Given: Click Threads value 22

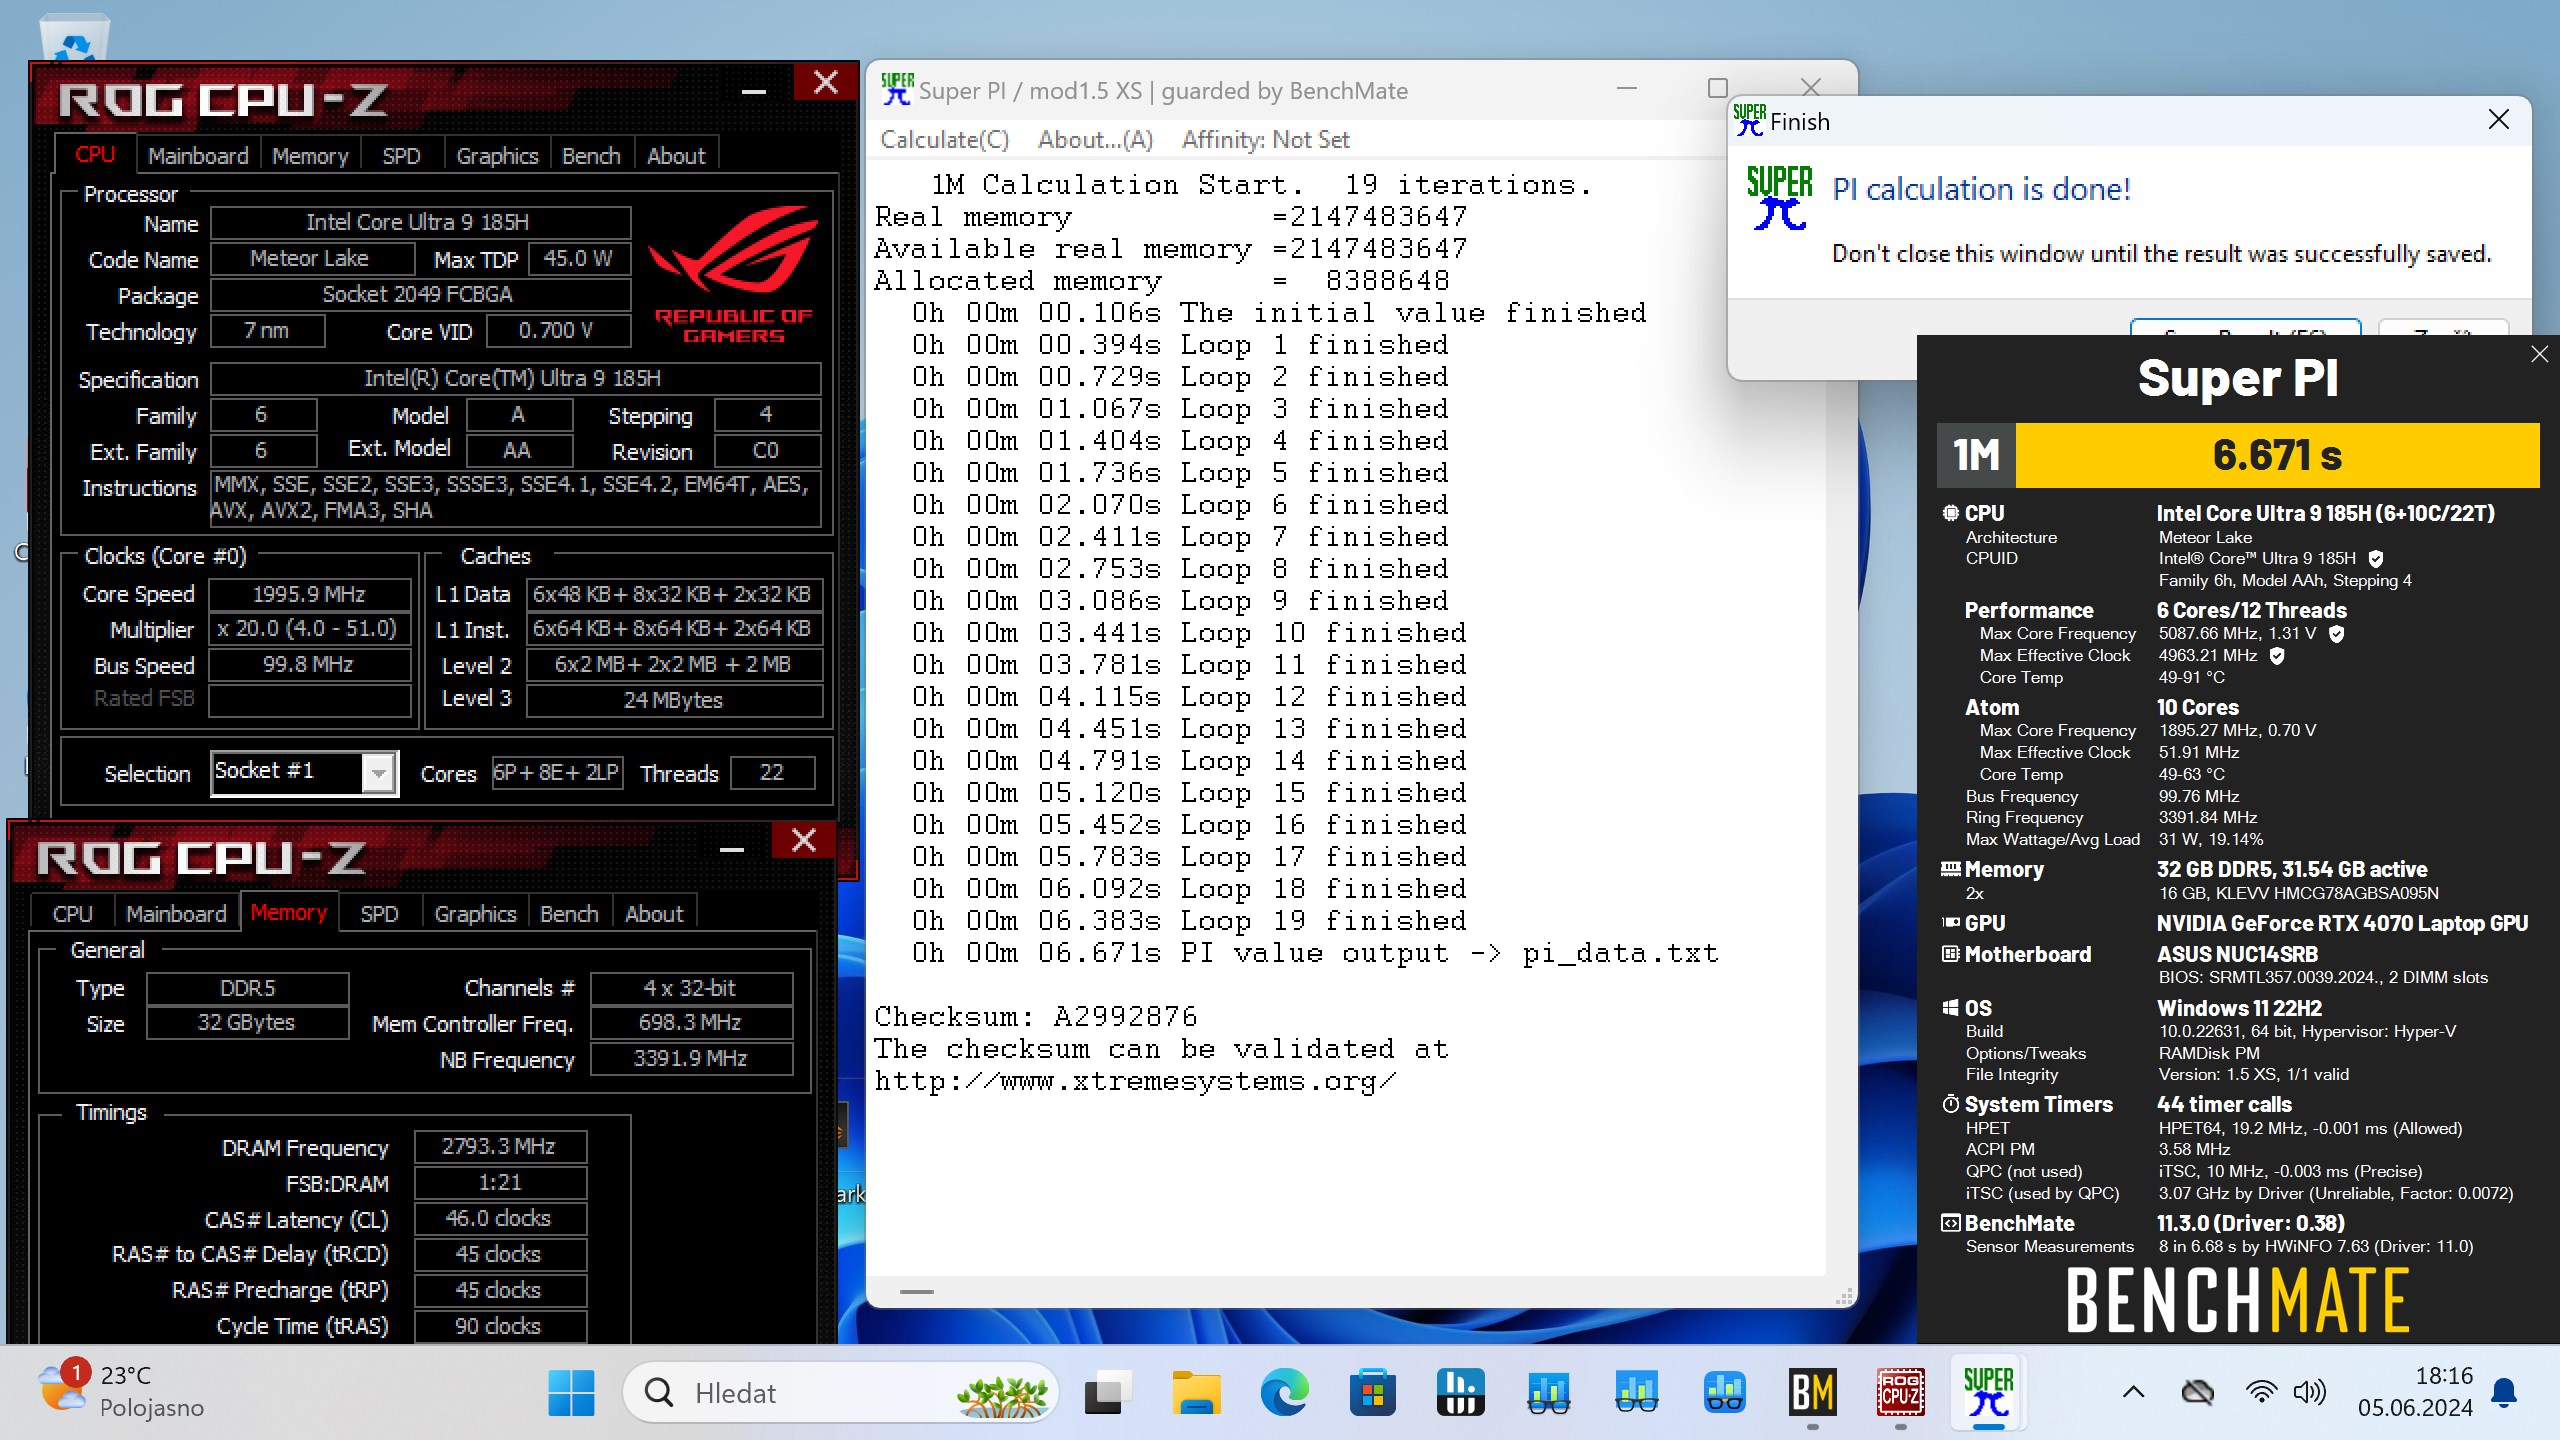Looking at the screenshot, I should point(772,772).
